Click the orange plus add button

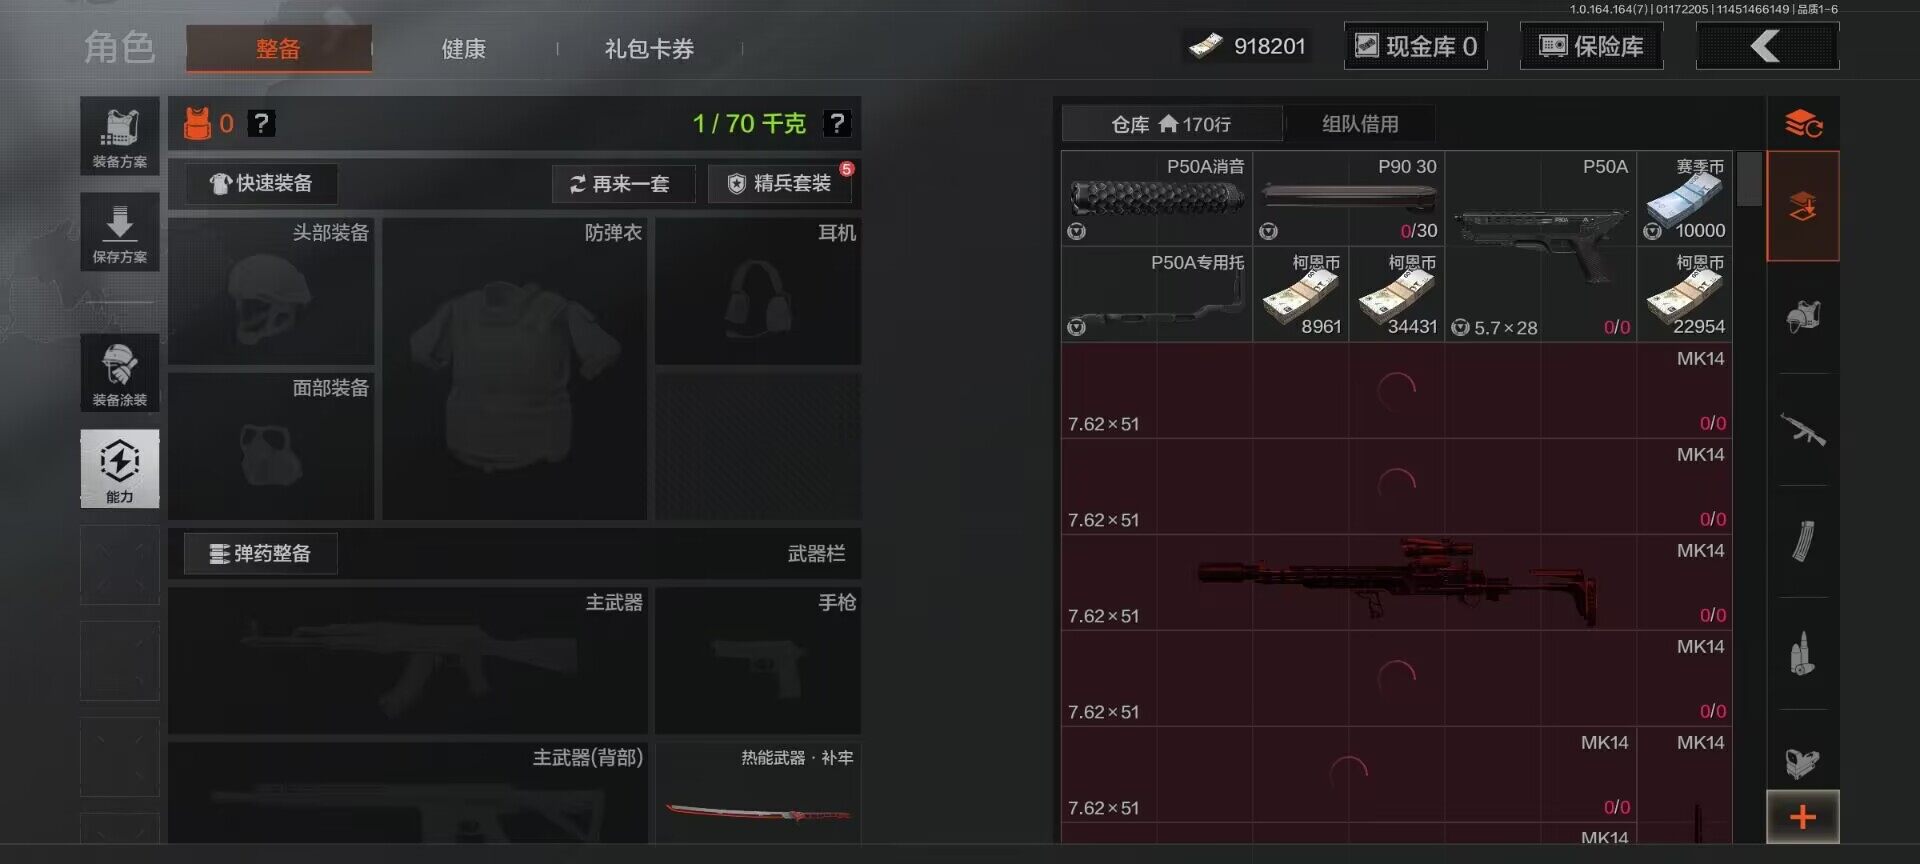[x=1803, y=817]
